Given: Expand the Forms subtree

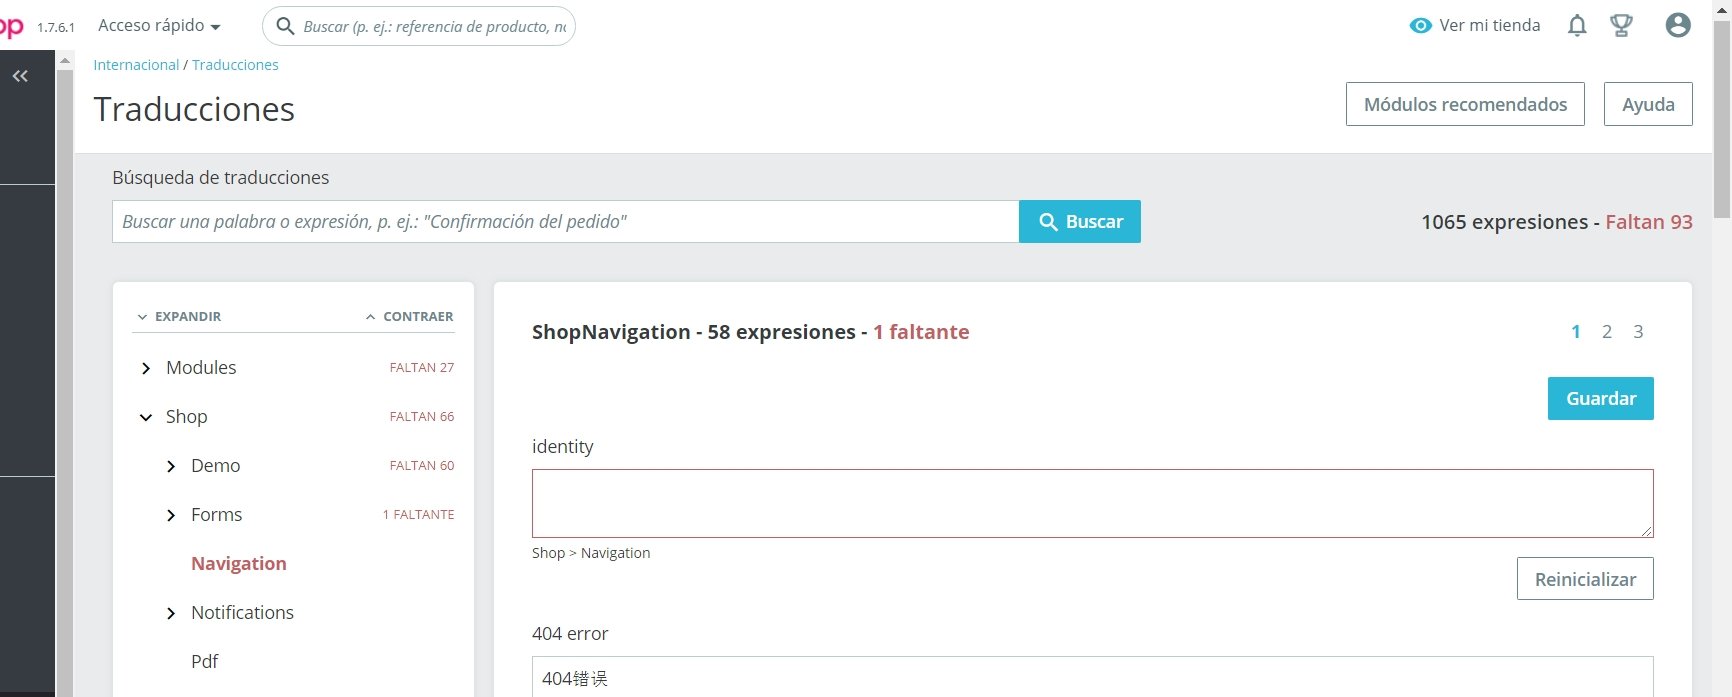Looking at the screenshot, I should [171, 515].
